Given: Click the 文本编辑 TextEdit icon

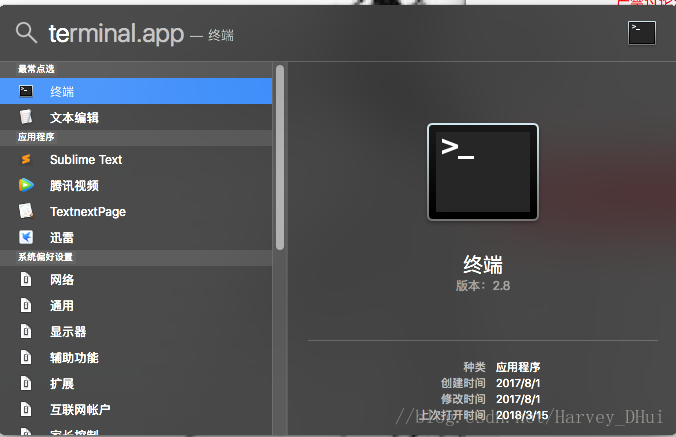Looking at the screenshot, I should (26, 117).
